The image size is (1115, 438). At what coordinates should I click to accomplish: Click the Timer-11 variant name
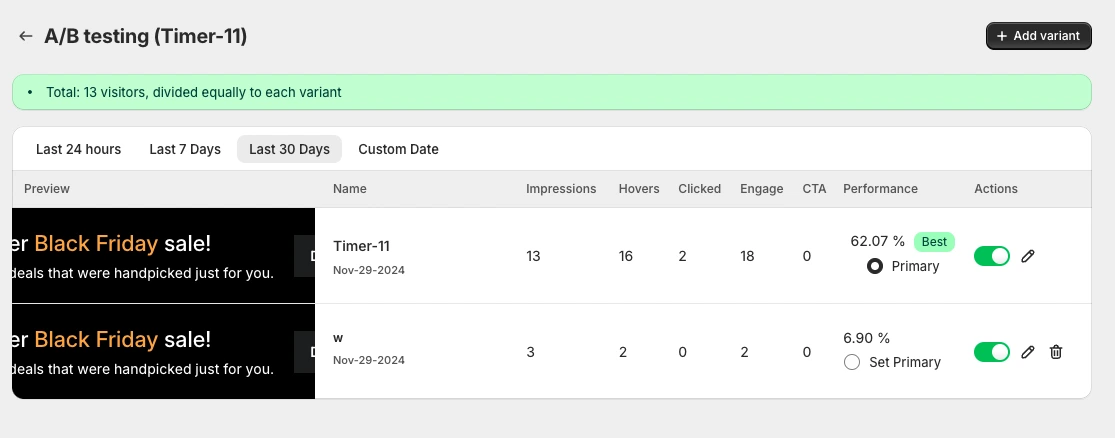(361, 246)
